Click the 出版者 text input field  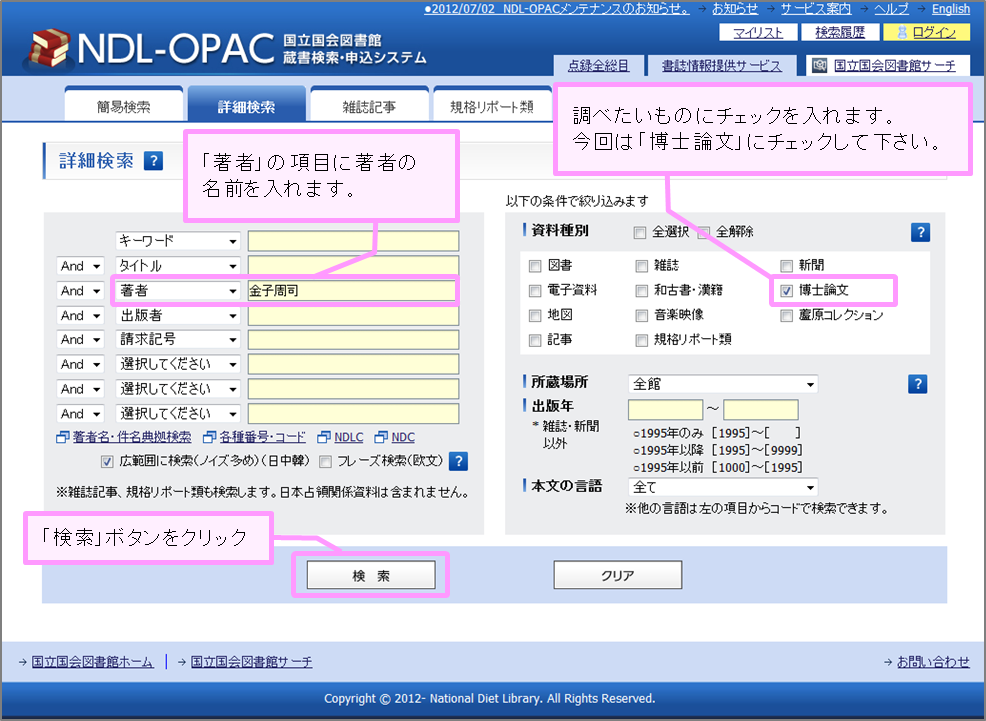tap(353, 315)
